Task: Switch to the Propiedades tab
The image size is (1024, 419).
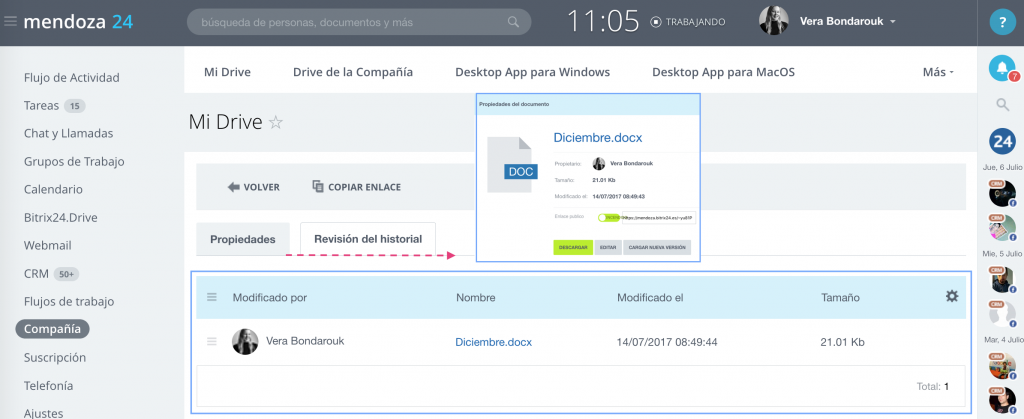Action: (242, 240)
